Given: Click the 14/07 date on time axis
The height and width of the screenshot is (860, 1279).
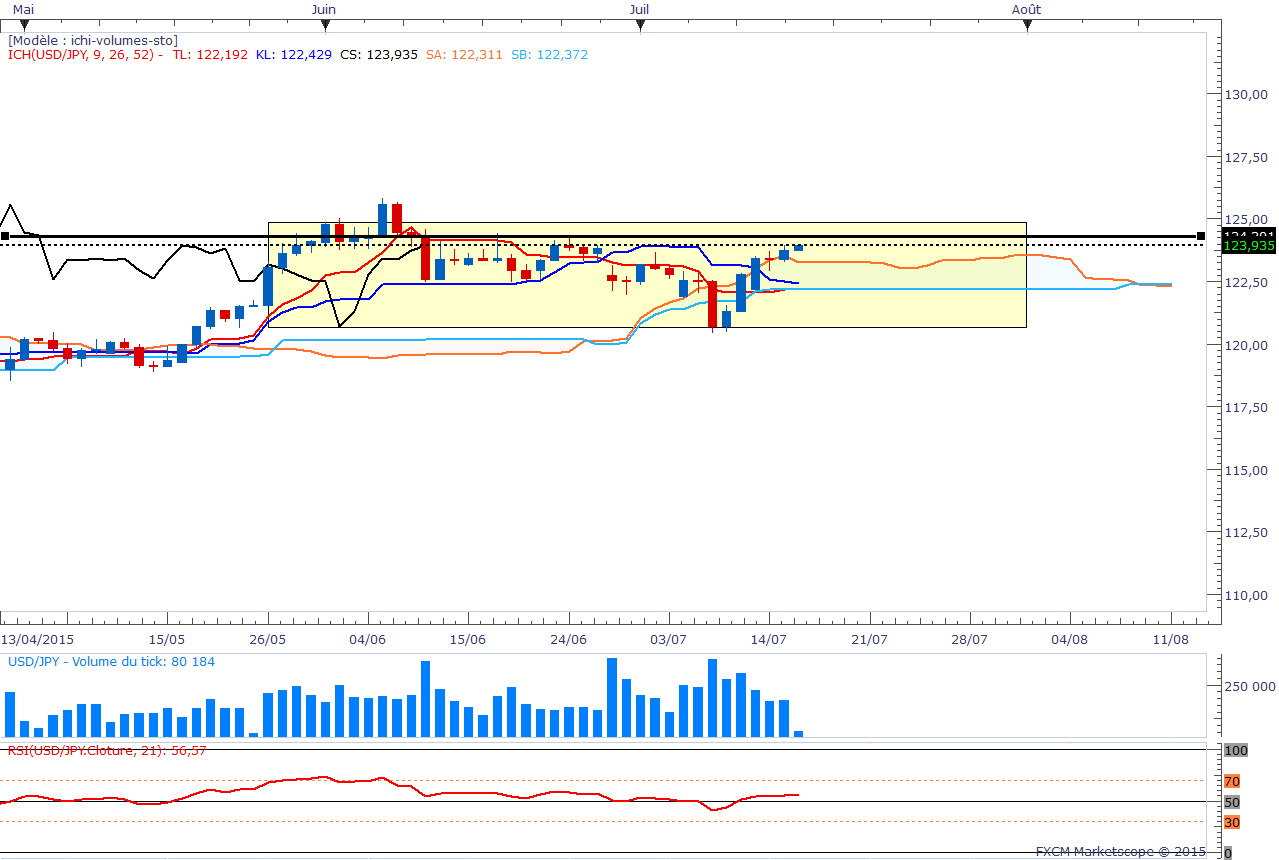Looking at the screenshot, I should point(768,639).
